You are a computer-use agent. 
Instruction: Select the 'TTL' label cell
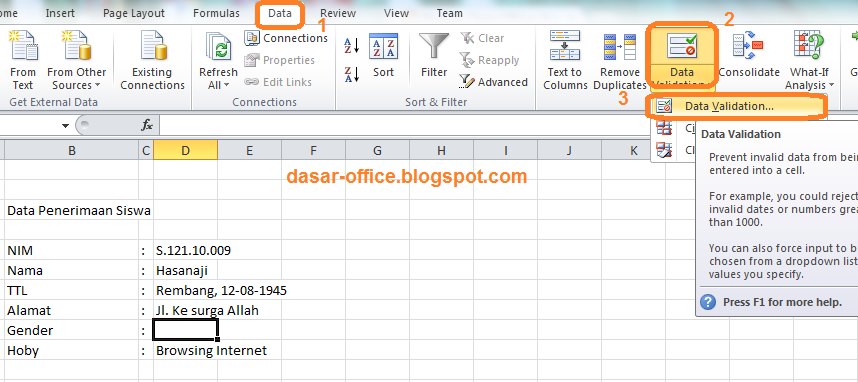[72, 290]
